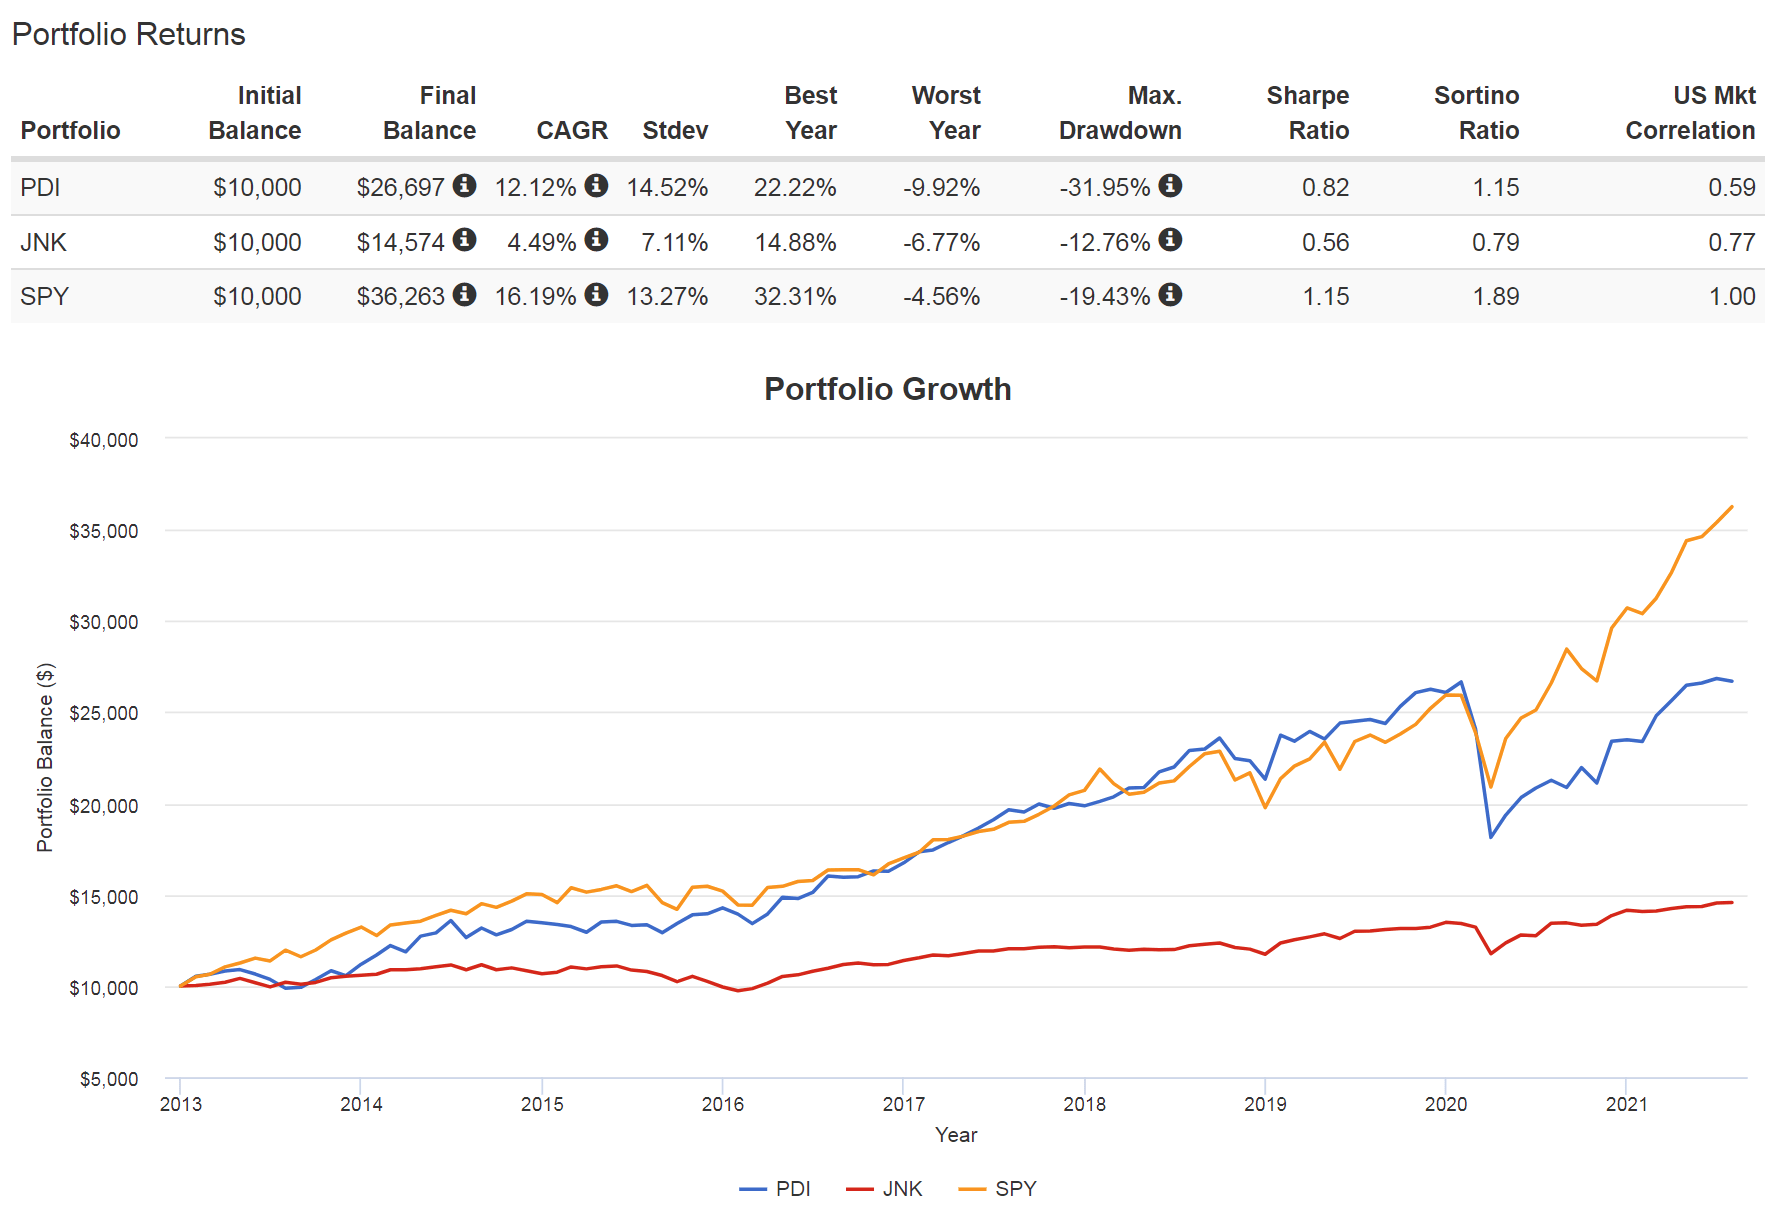Click info icon beside SPY final balance $36,263
Viewport: 1785px width, 1209px height.
click(464, 294)
